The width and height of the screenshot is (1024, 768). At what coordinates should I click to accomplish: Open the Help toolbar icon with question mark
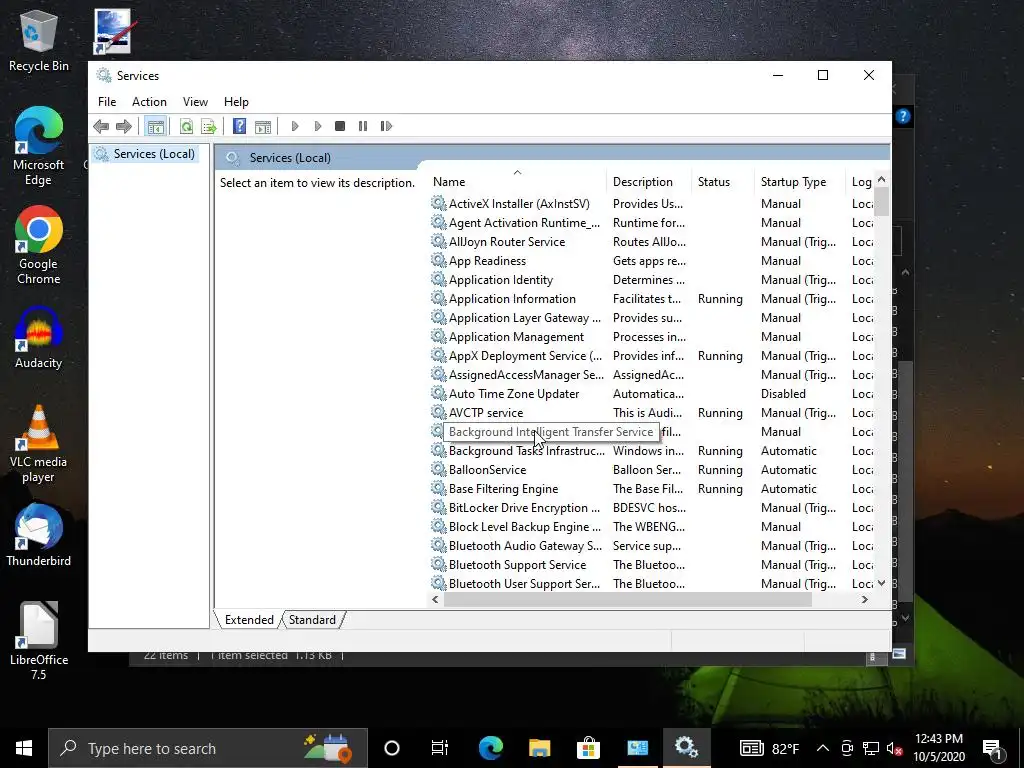point(240,126)
